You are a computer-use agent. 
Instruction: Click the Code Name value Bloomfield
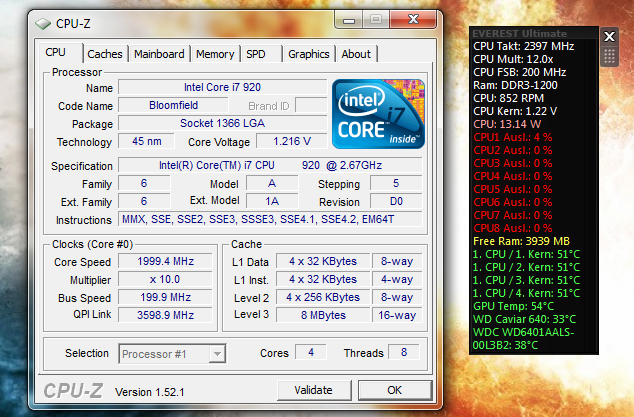click(x=173, y=105)
